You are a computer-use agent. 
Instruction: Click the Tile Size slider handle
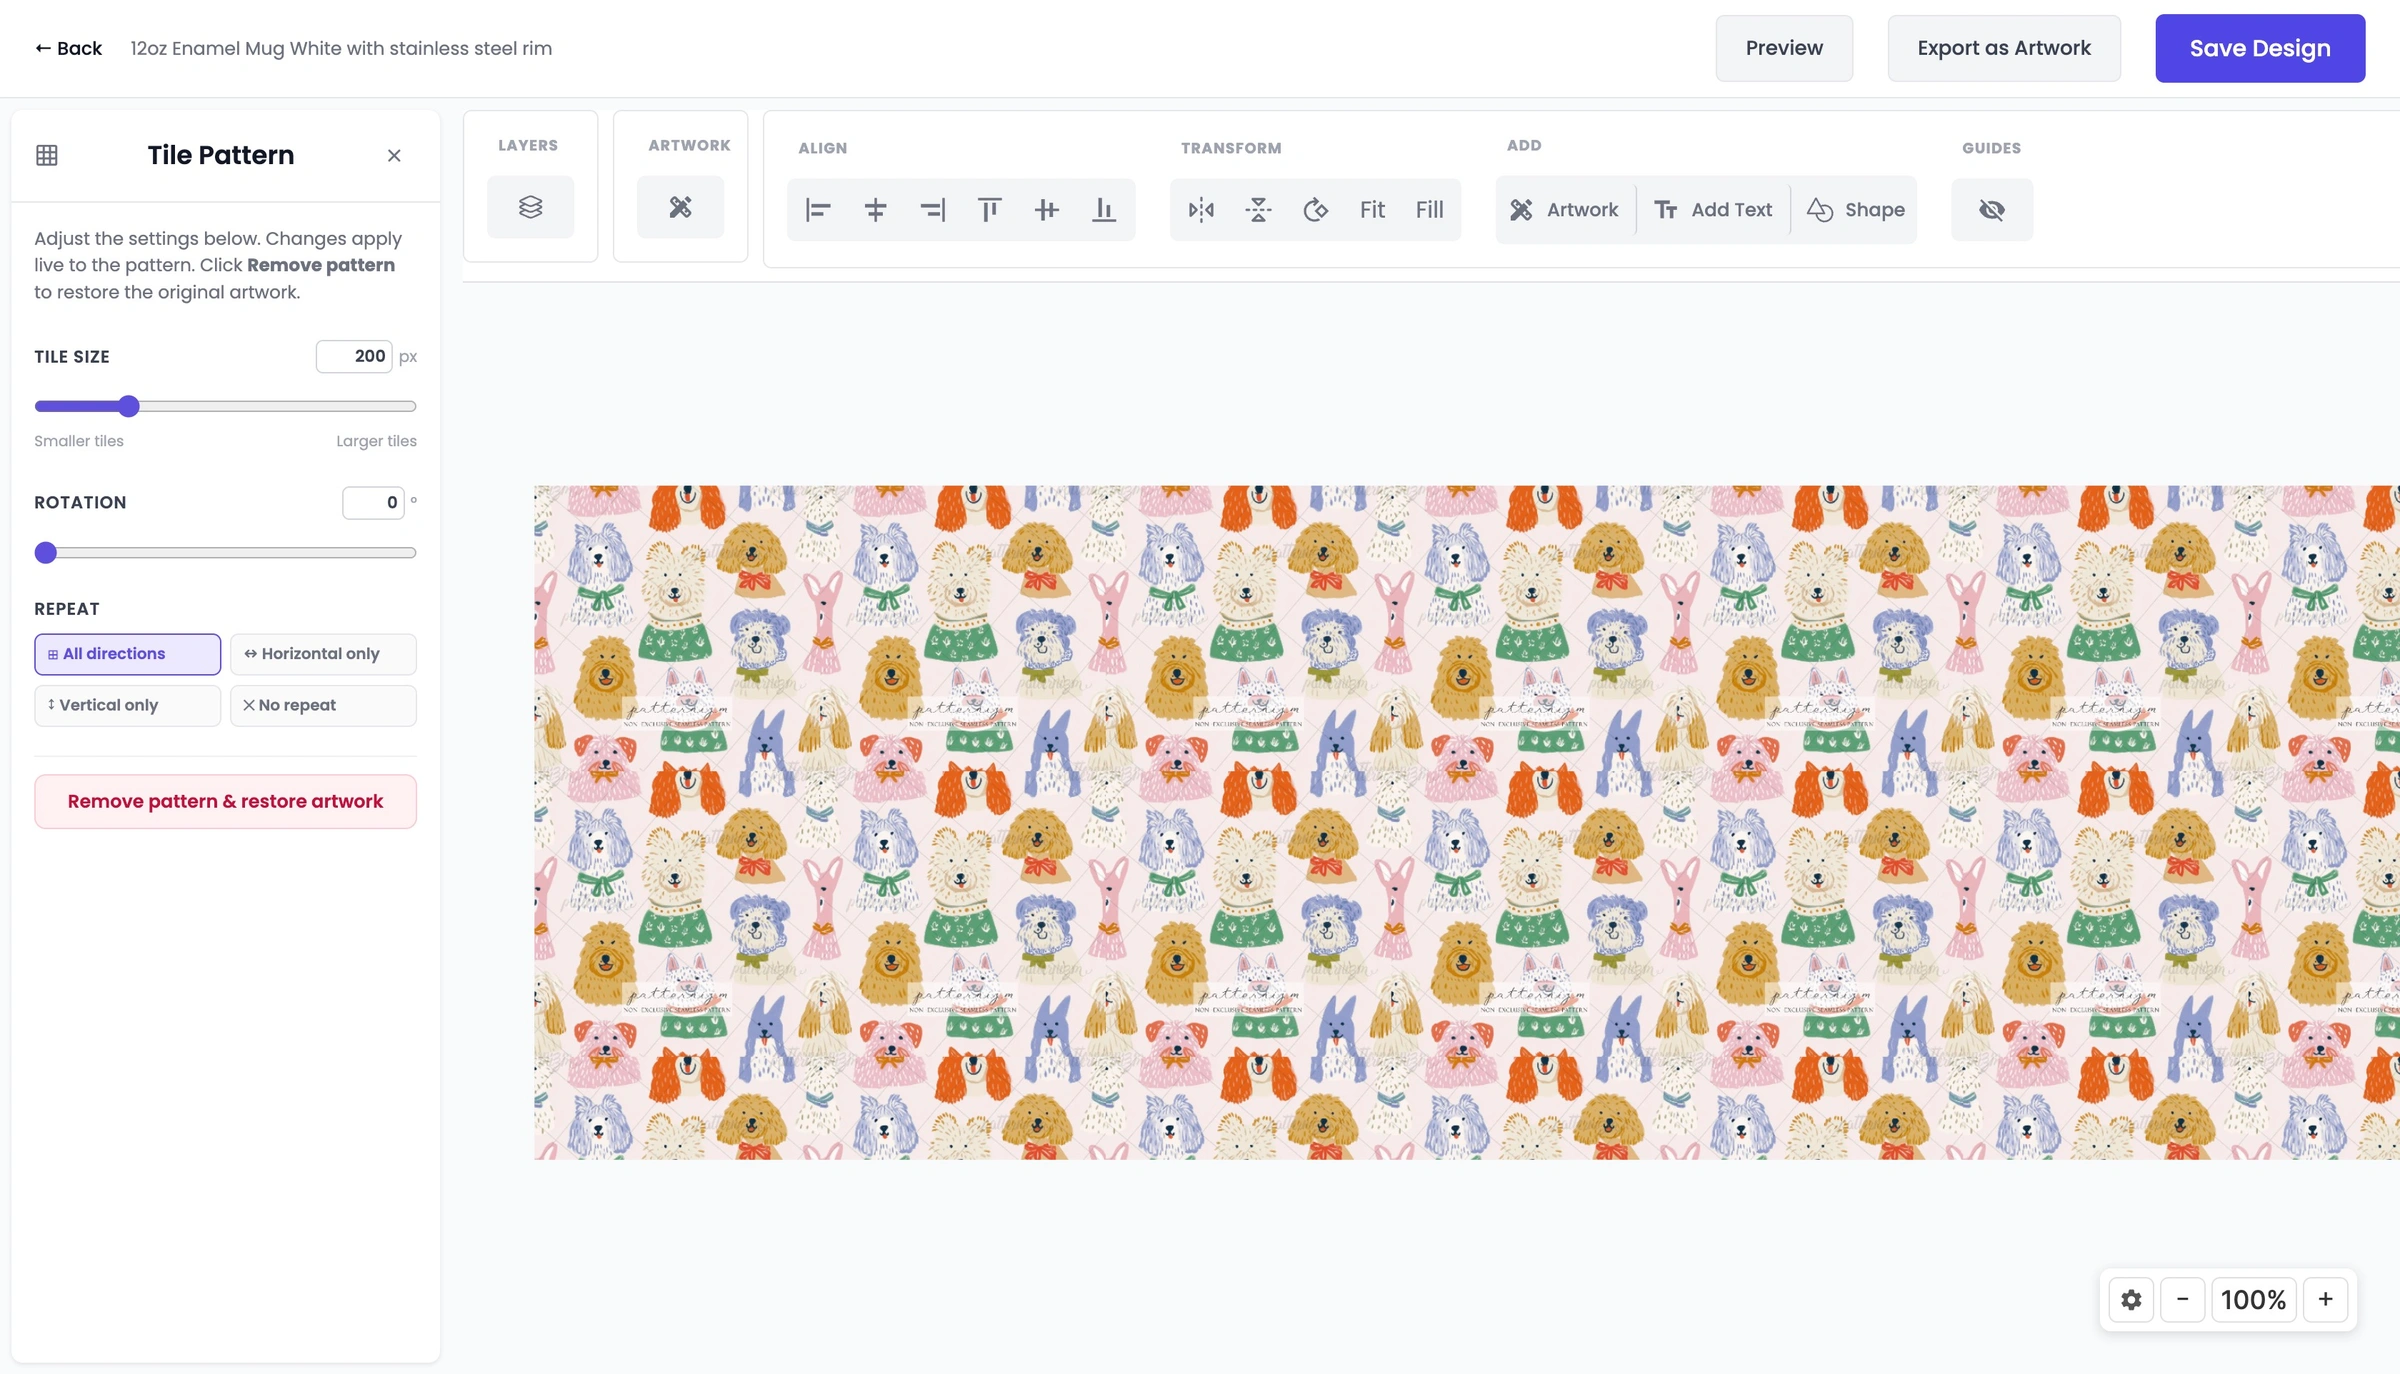[x=128, y=406]
